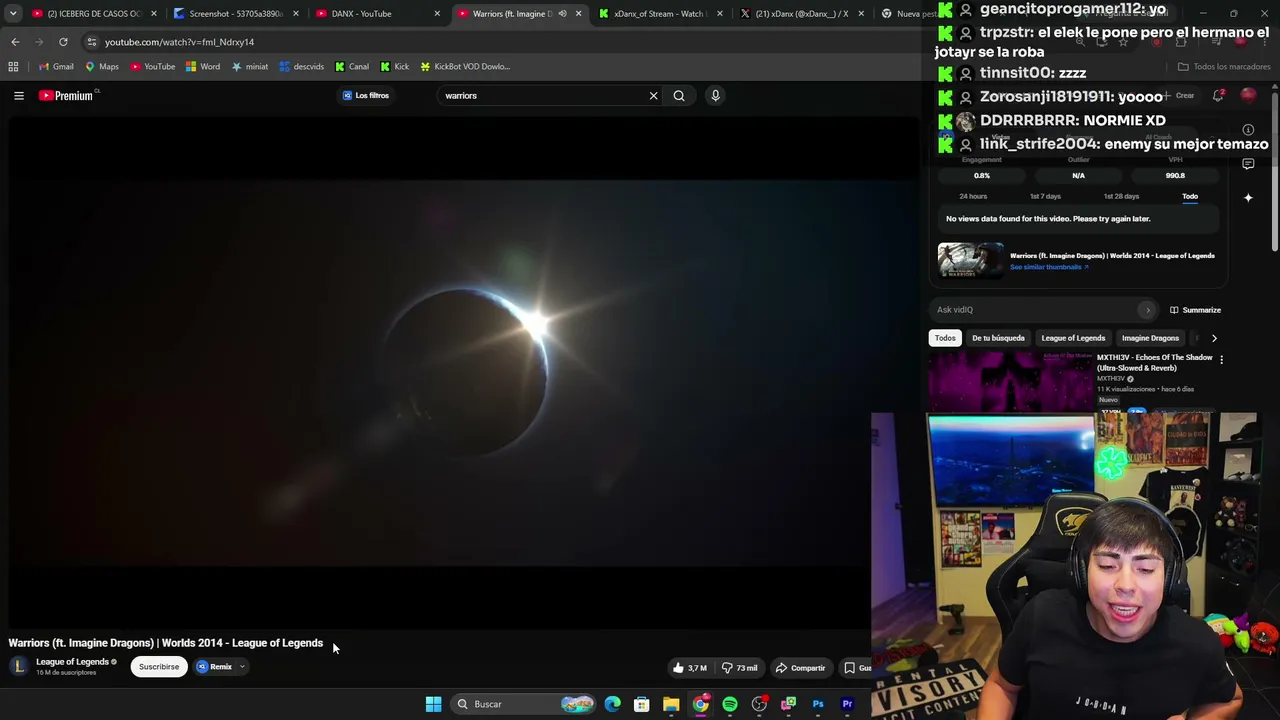Viewport: 1280px width, 720px height.
Task: Select the '24 hours' views range
Action: (x=973, y=196)
